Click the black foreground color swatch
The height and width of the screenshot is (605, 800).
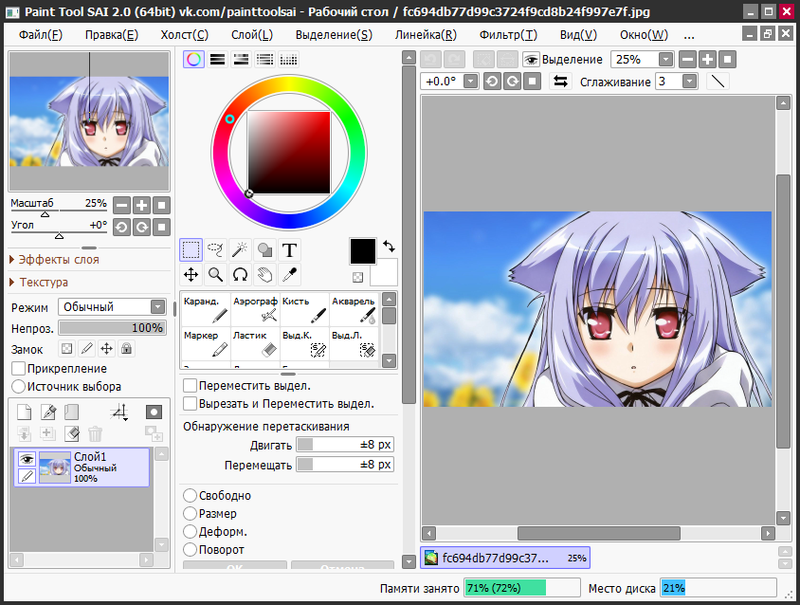362,250
